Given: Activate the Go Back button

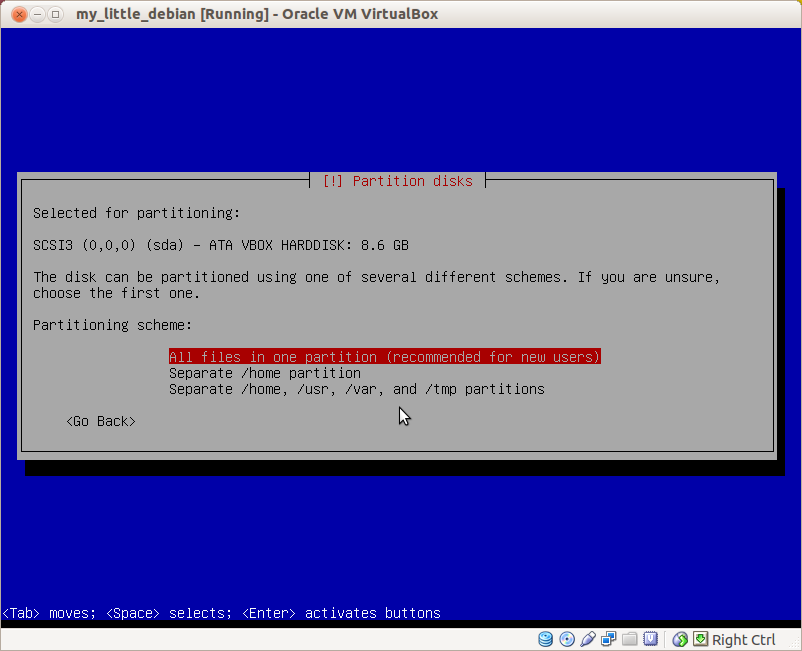Looking at the screenshot, I should (101, 421).
